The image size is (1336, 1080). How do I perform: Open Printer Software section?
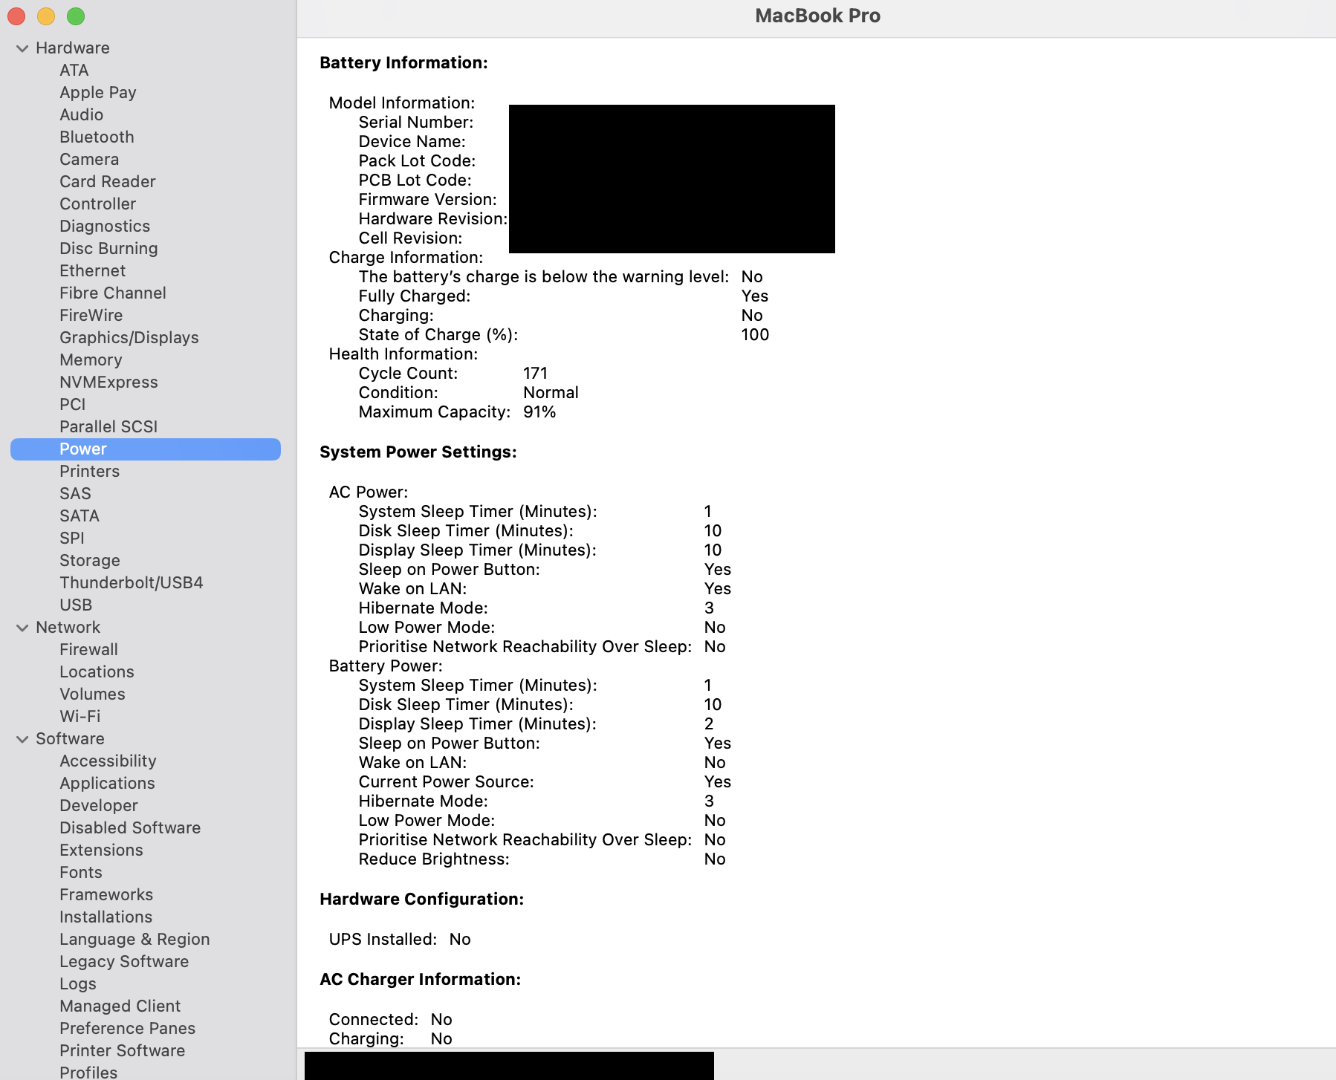pos(122,1051)
